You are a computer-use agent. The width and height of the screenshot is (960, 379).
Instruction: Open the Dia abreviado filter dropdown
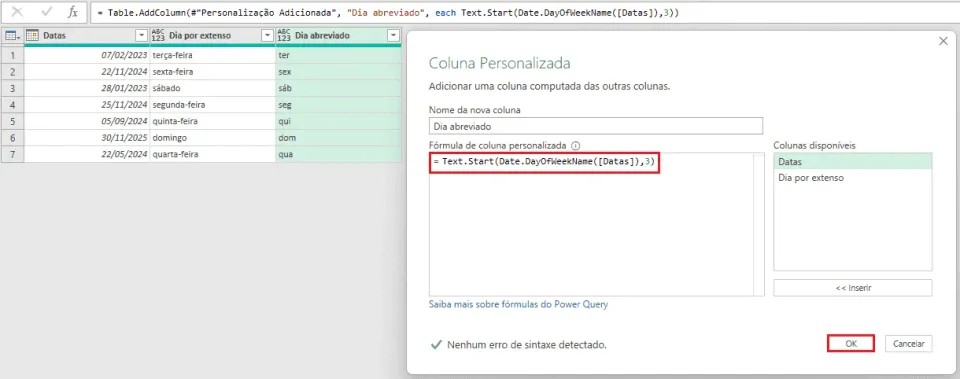[x=394, y=36]
